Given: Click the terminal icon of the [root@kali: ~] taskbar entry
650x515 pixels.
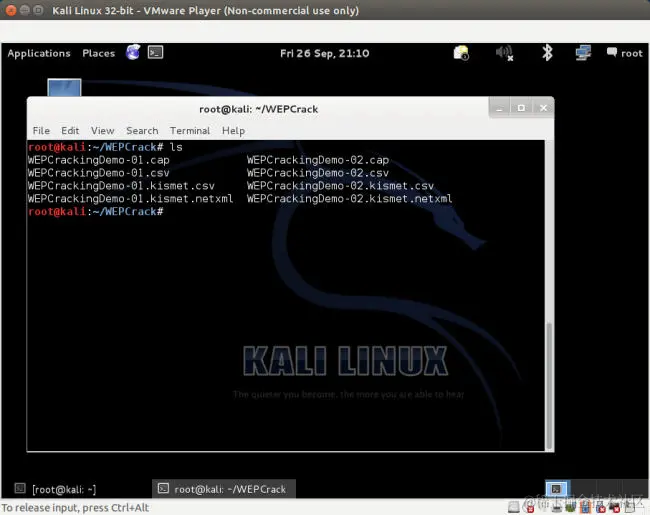Looking at the screenshot, I should coord(20,488).
